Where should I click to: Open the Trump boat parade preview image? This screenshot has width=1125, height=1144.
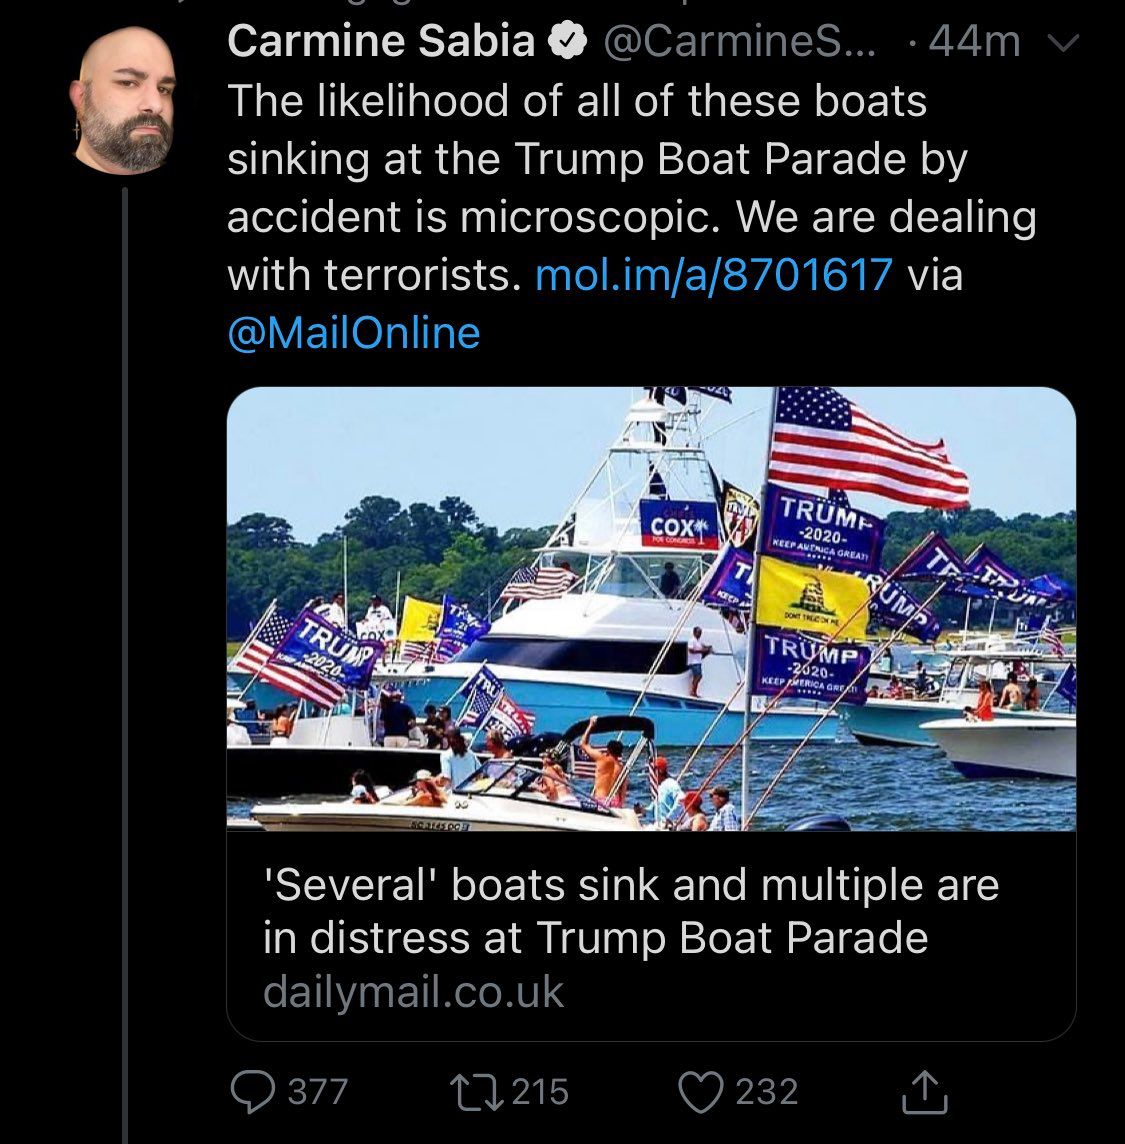tap(651, 608)
